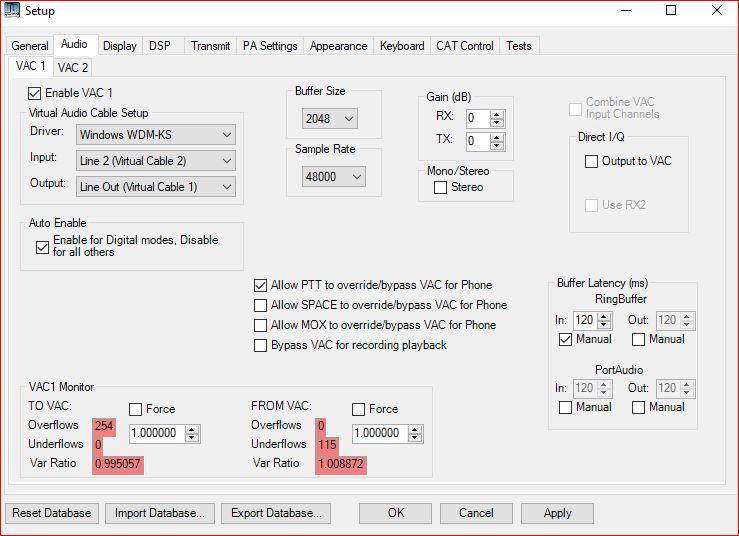Open the Sample Rate dropdown
739x536 pixels.
click(x=334, y=177)
